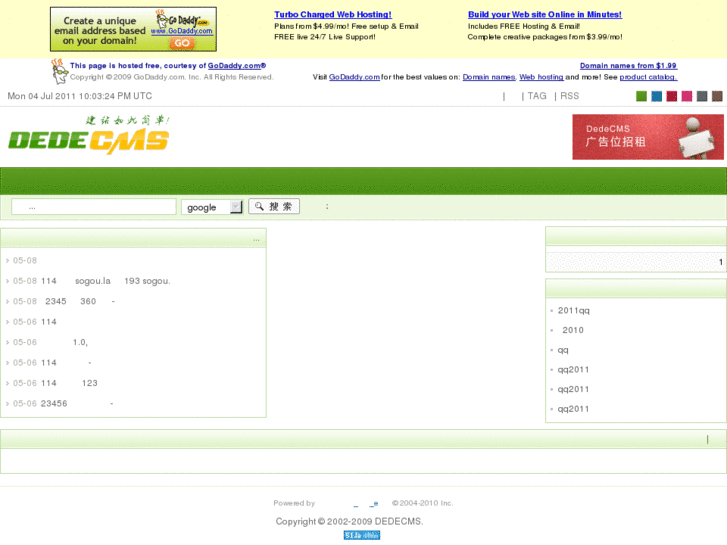Screen dimensions: 727x545
Task: Switch to the brown color theme swatch
Action: click(717, 96)
